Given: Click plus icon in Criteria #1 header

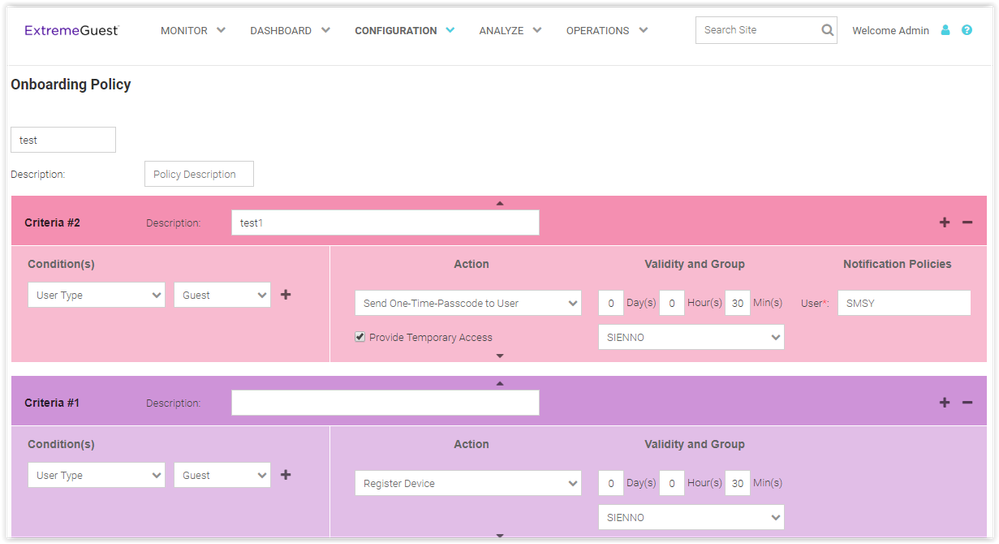Looking at the screenshot, I should [944, 402].
